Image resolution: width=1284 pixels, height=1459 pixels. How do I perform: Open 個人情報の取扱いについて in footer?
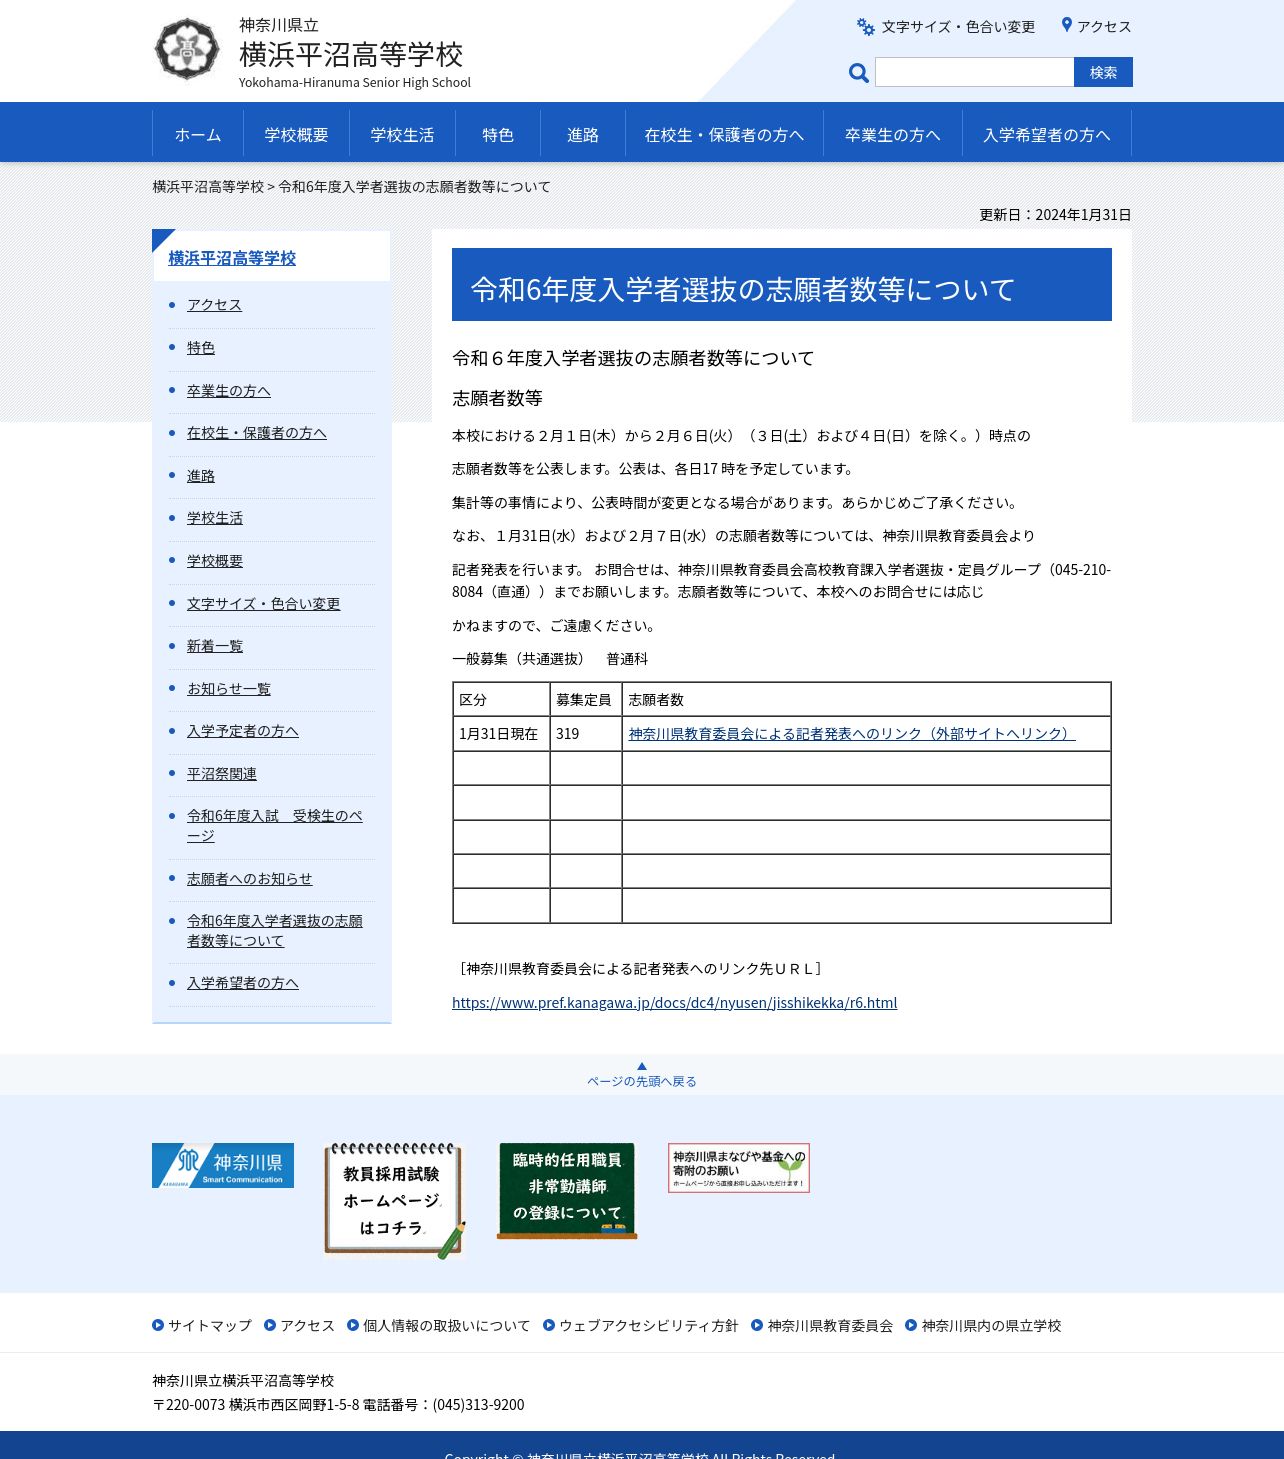447,1326
